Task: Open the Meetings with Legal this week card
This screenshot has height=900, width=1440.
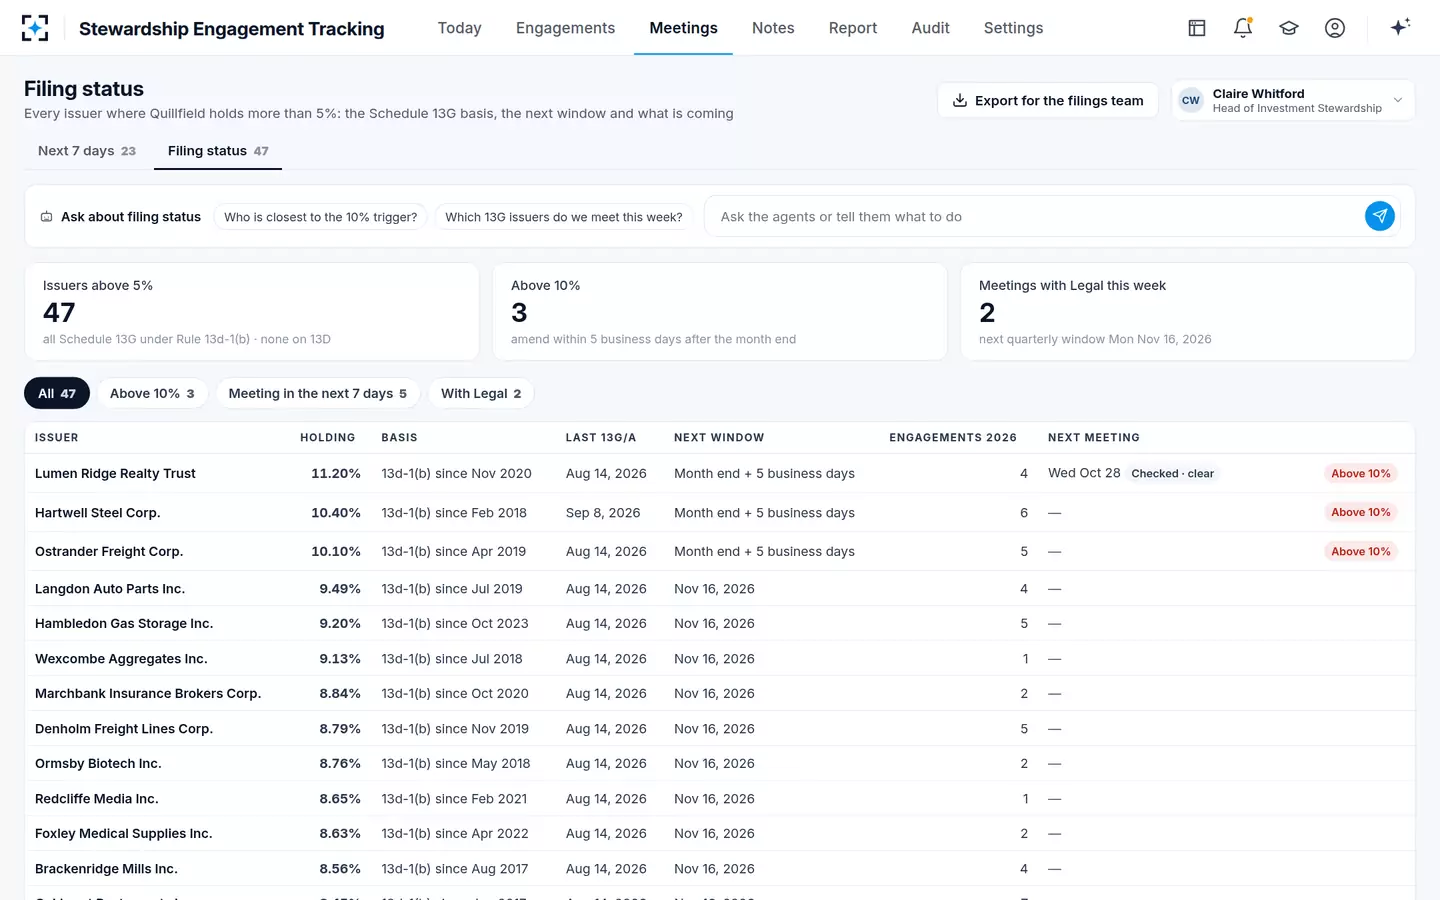Action: (x=1188, y=312)
